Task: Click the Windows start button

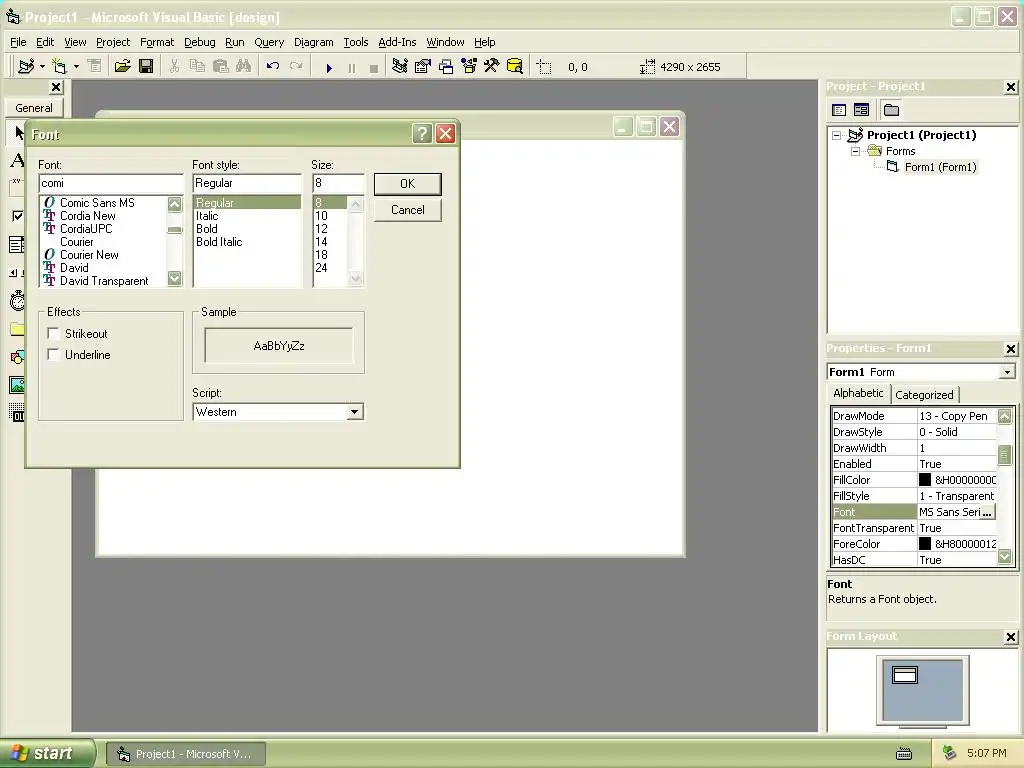Action: (x=46, y=754)
